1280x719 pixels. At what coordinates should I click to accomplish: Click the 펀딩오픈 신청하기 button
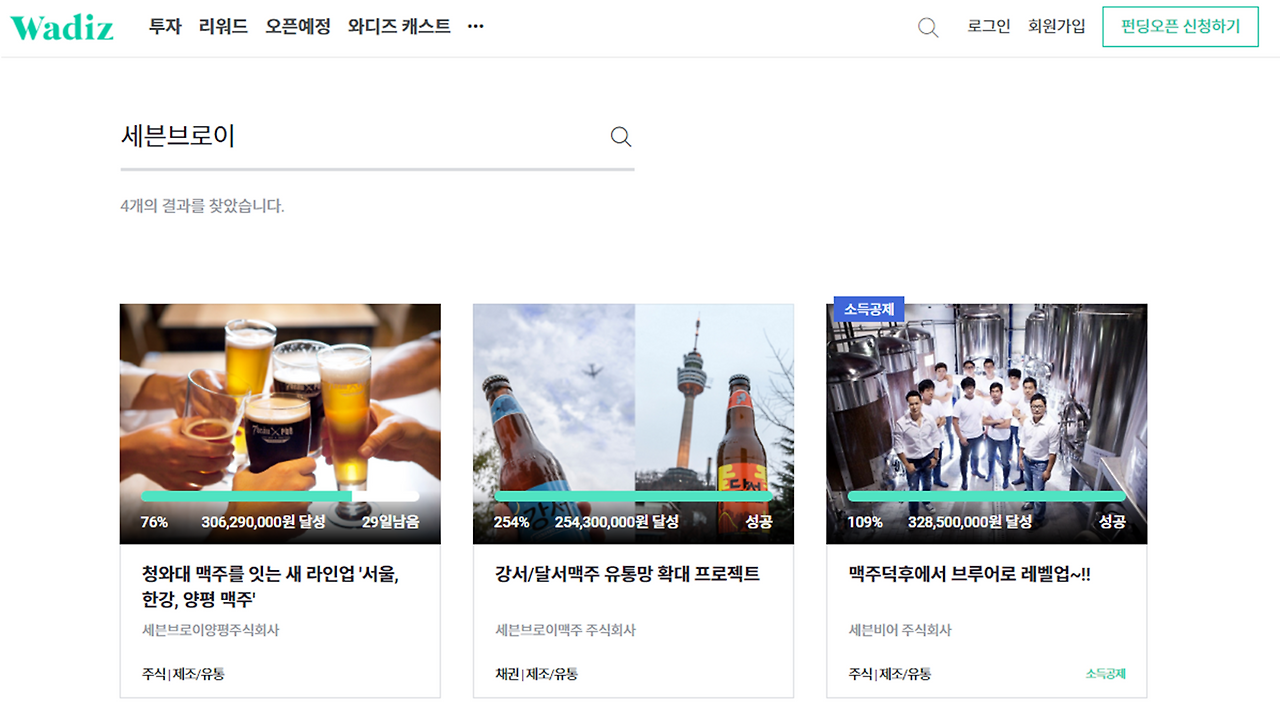(1180, 27)
